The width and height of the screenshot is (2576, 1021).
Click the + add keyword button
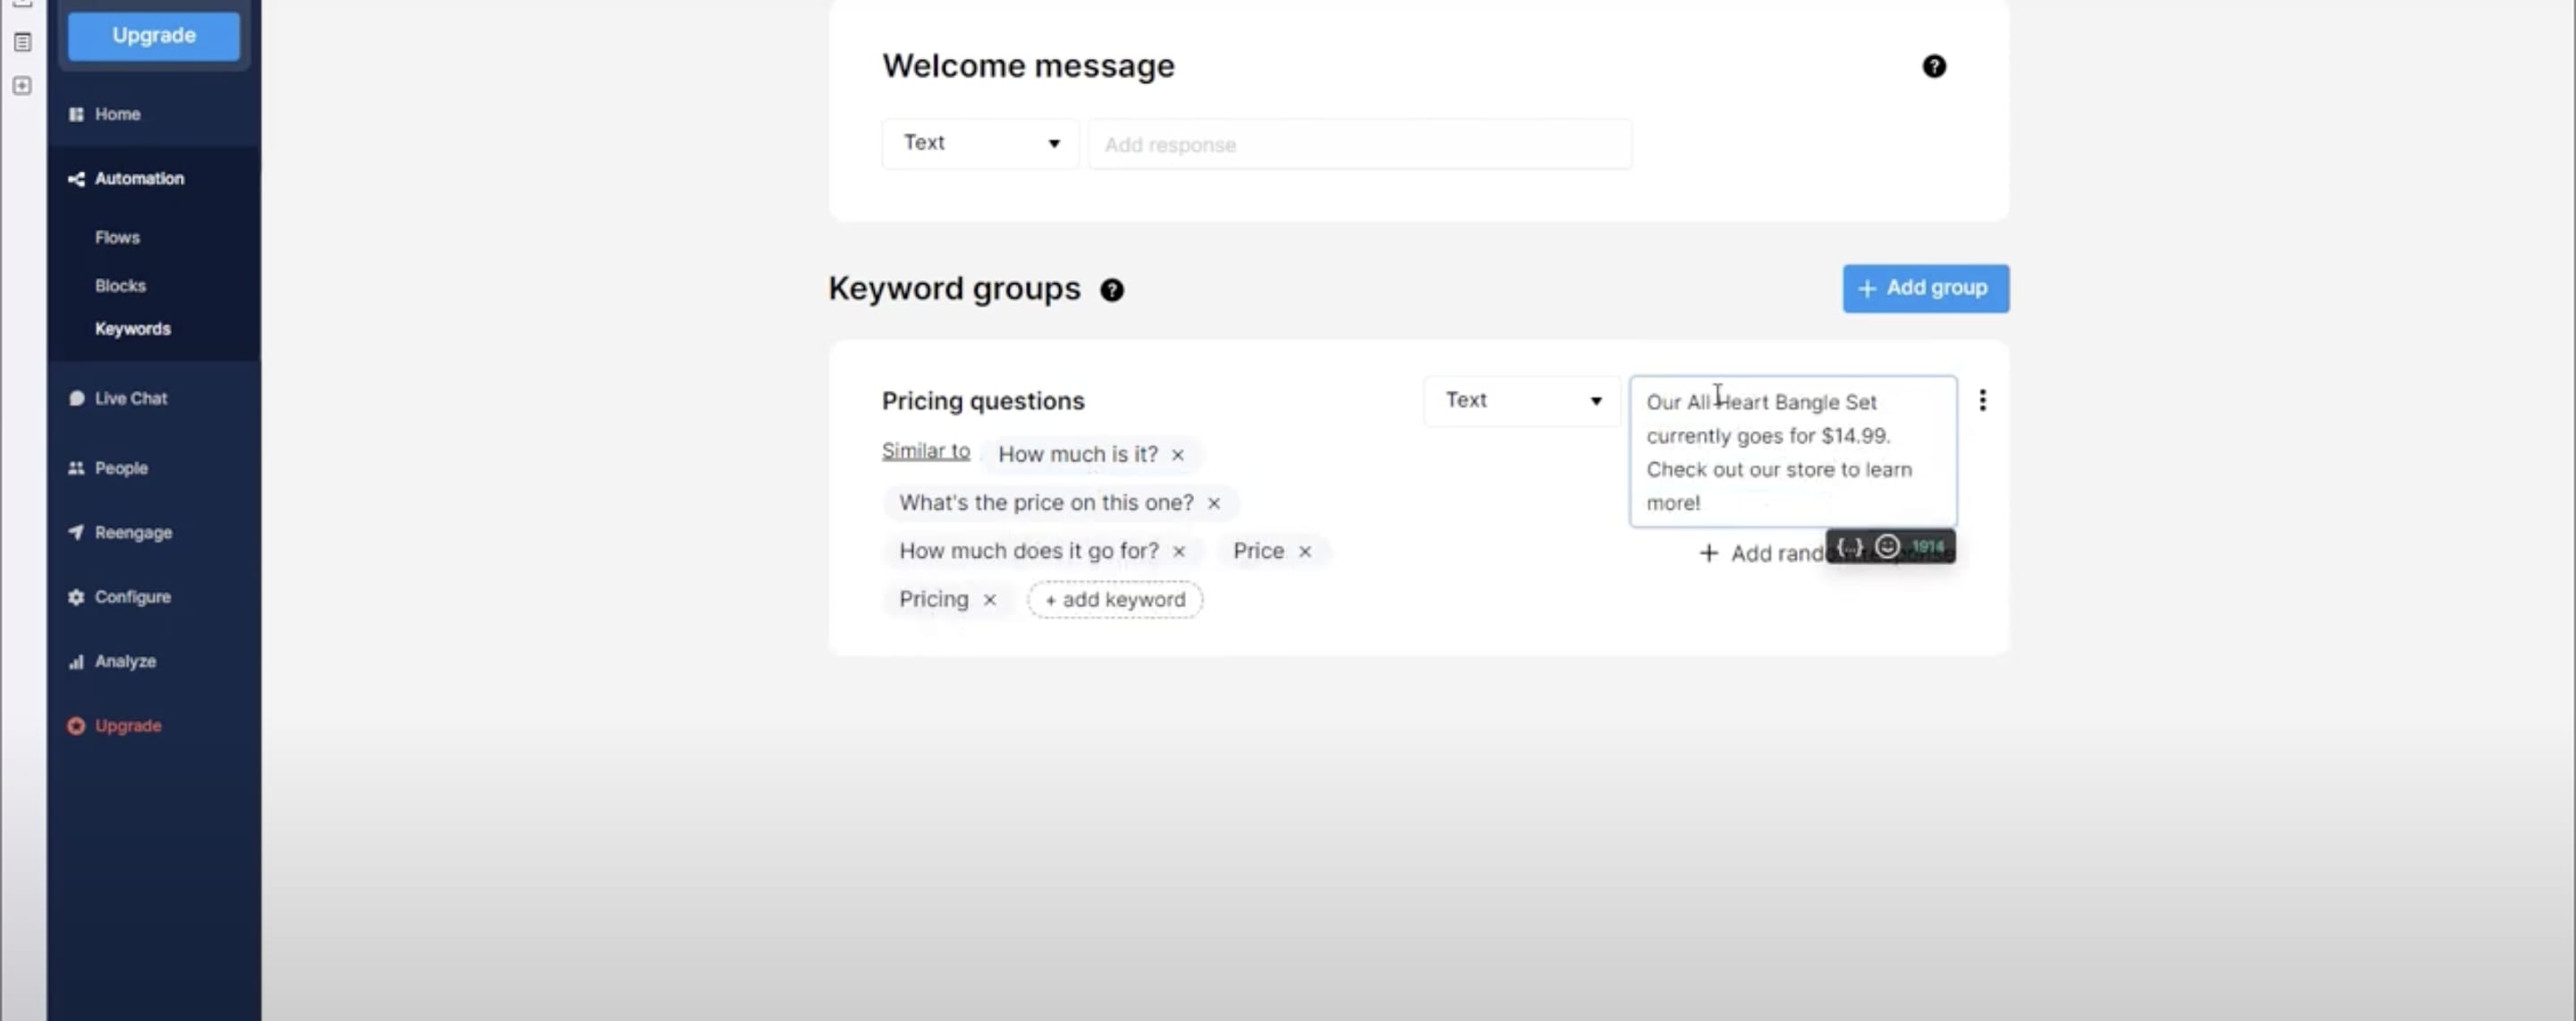click(x=1115, y=599)
